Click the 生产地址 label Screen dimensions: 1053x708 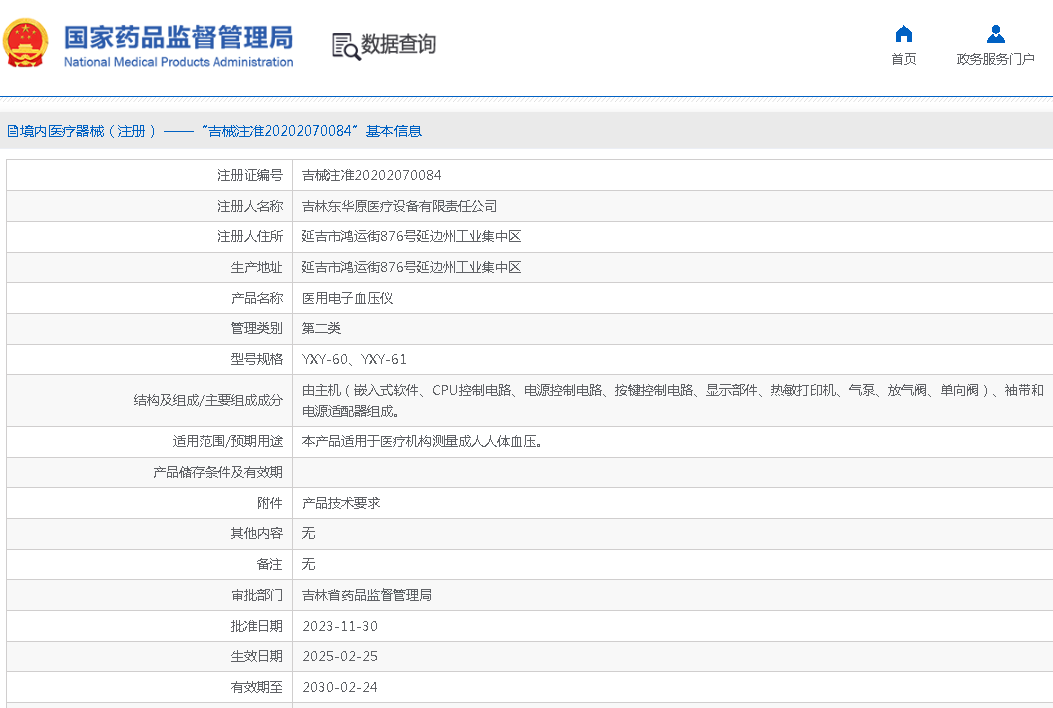pos(257,267)
